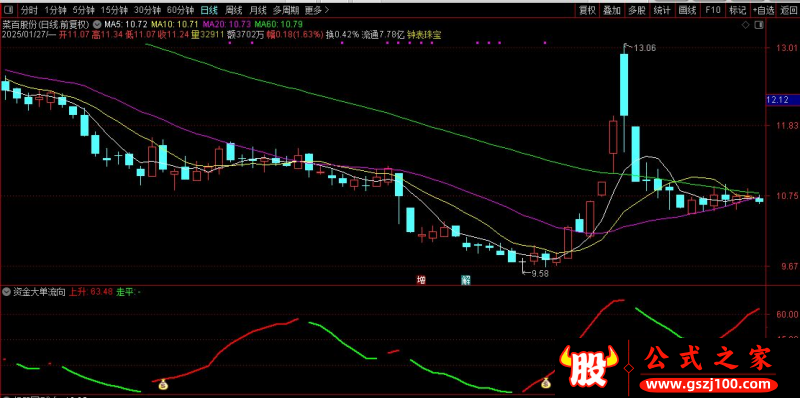
Task: Expand the 更多 period options
Action: click(x=316, y=10)
